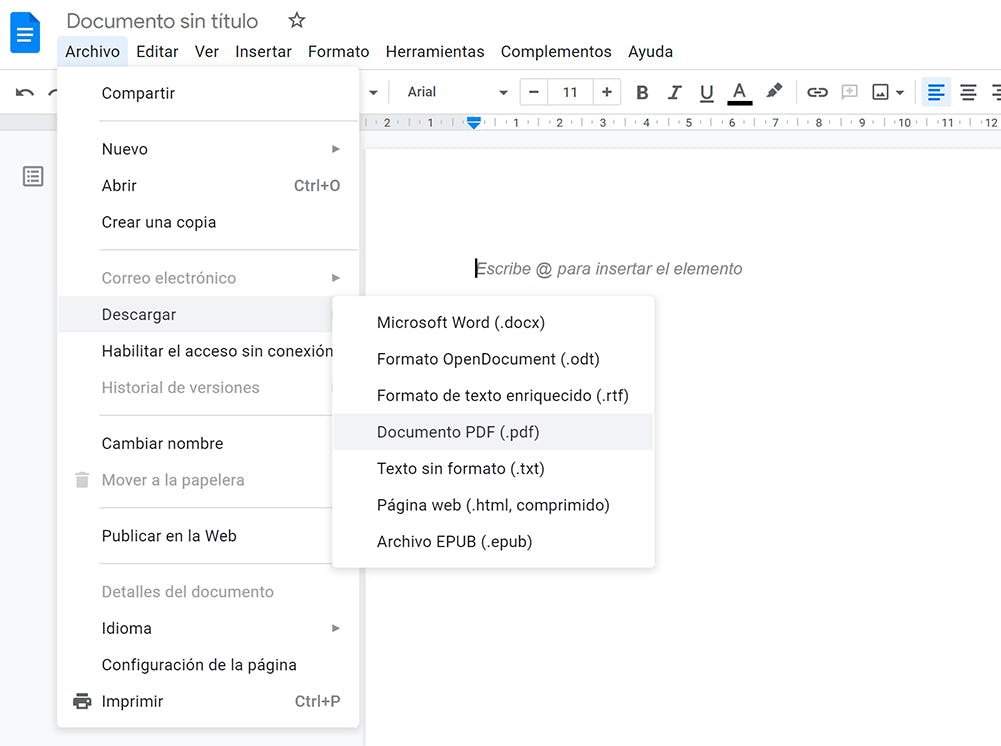
Task: Toggle underline formatting
Action: [x=706, y=92]
